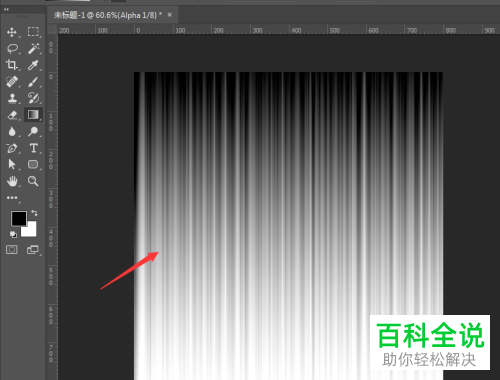500x380 pixels.
Task: Select the Healing Brush tool
Action: 12,82
